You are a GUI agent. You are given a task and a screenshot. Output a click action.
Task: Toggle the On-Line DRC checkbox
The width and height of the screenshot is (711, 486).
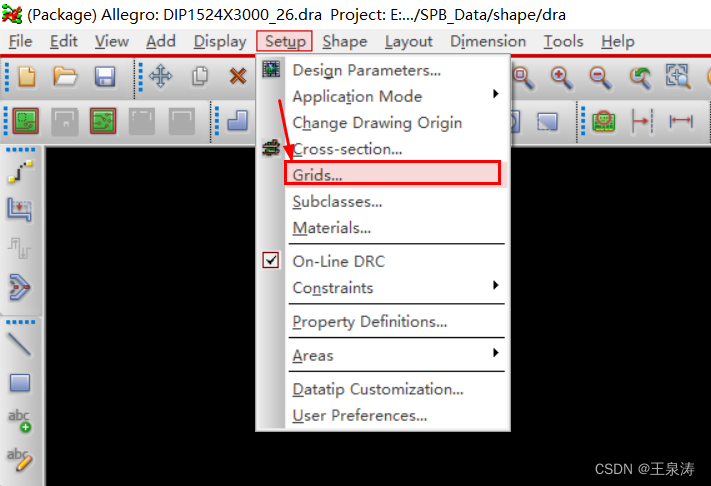point(271,261)
